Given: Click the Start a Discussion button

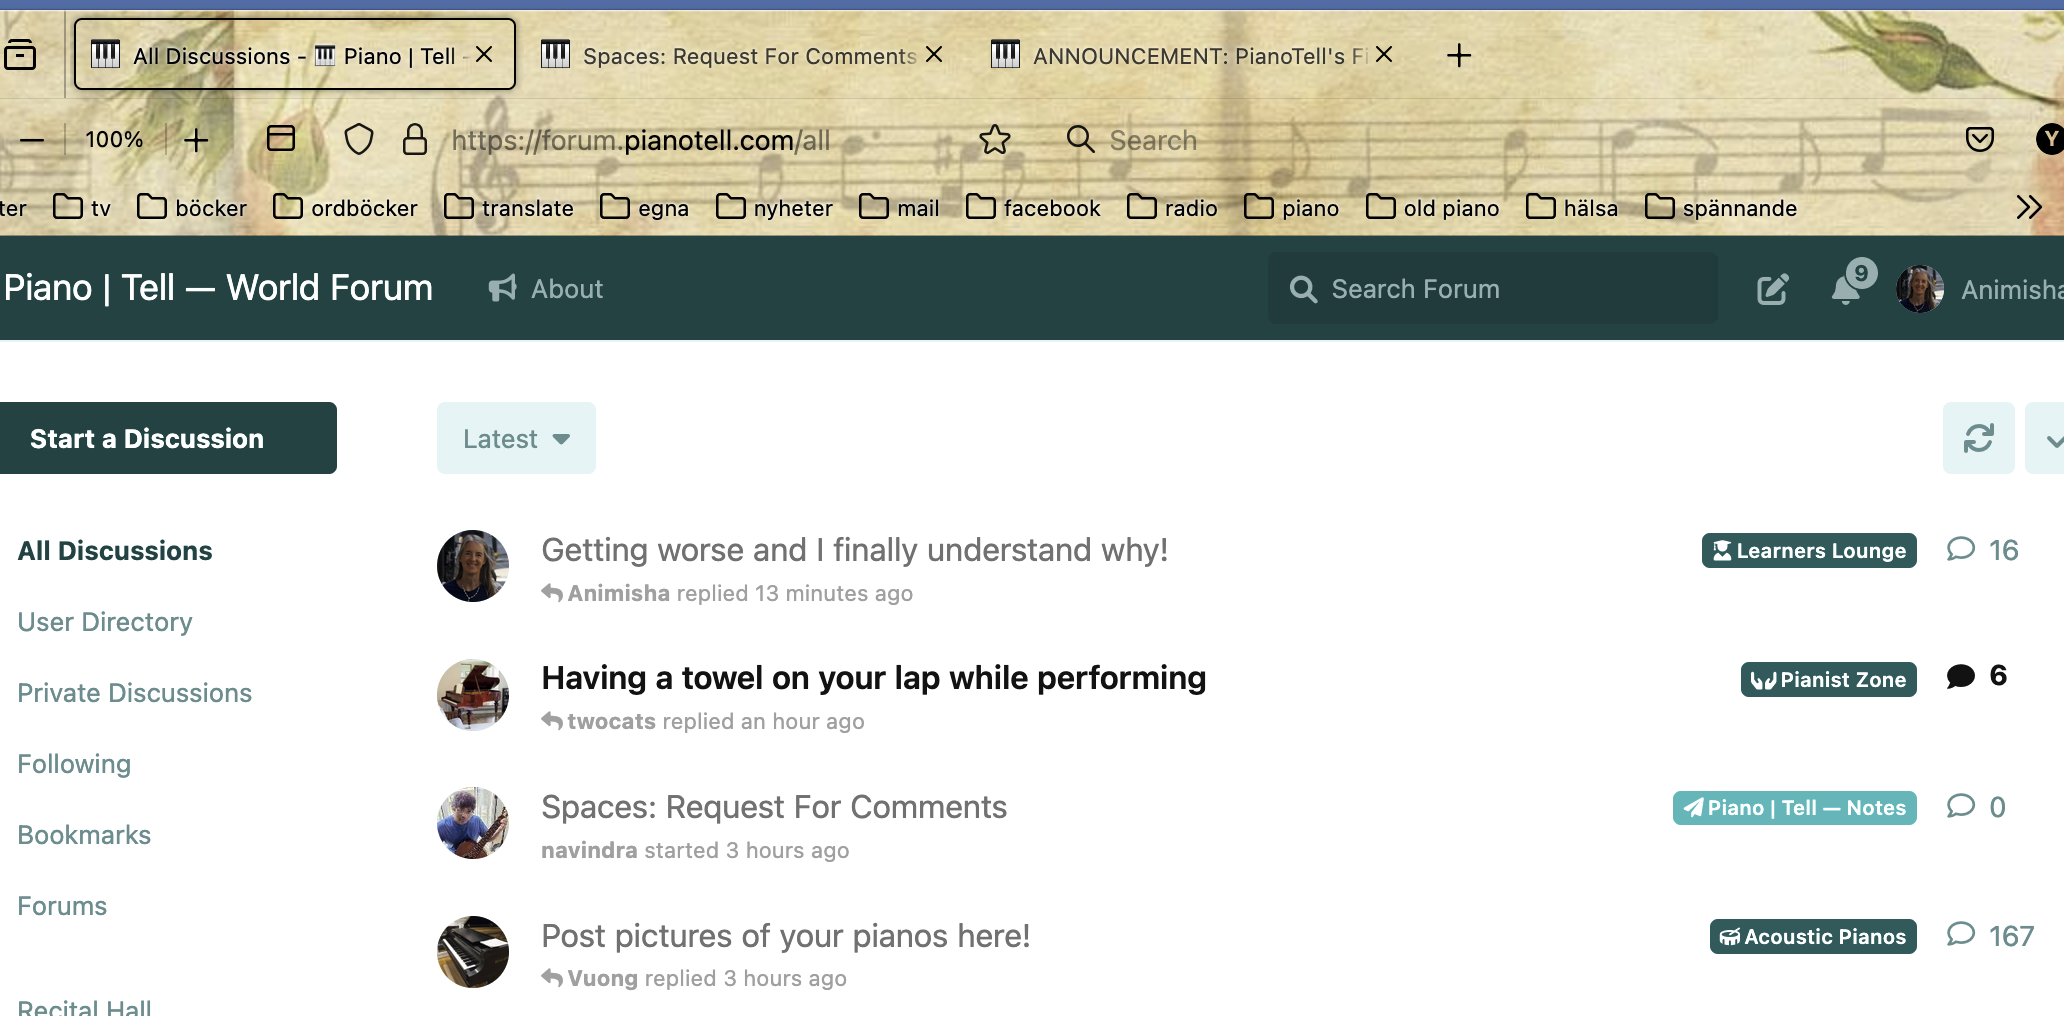Looking at the screenshot, I should [168, 438].
